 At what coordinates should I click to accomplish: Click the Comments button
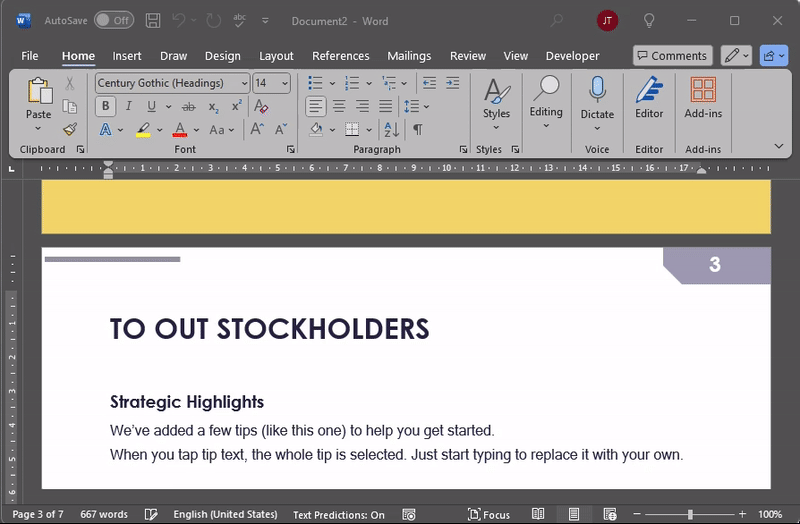tap(672, 56)
